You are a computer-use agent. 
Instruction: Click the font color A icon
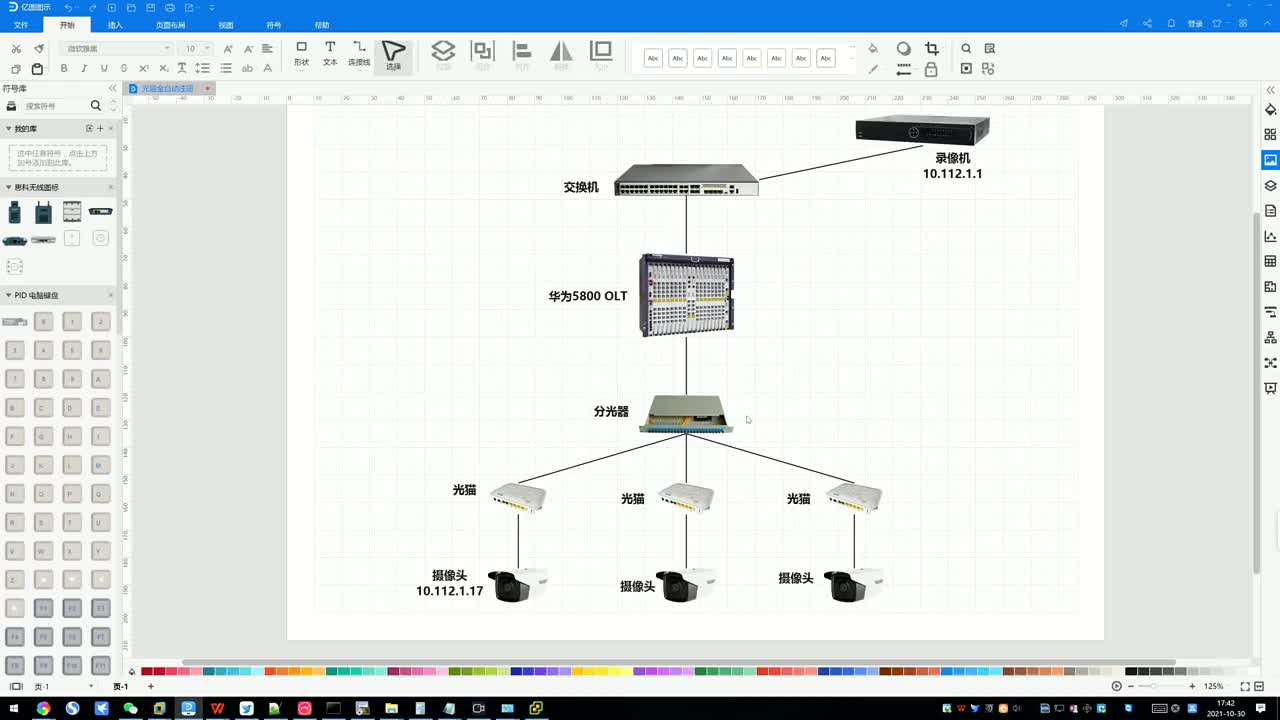click(267, 69)
